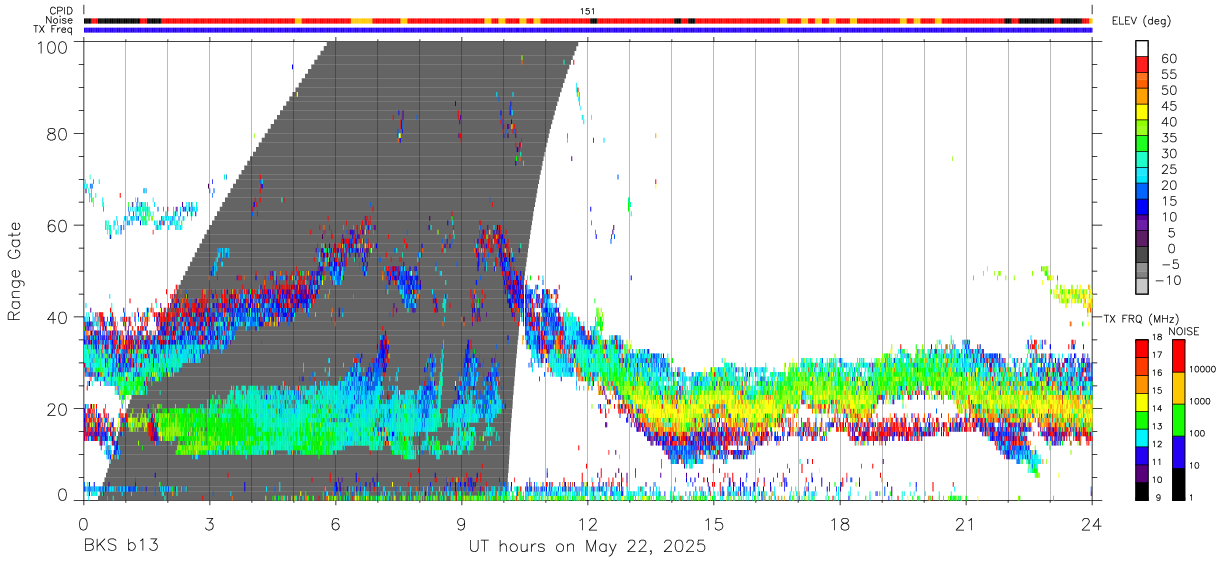1228x567 pixels.
Task: Click the red-yellow Noise strip above the plot
Action: tap(587, 20)
